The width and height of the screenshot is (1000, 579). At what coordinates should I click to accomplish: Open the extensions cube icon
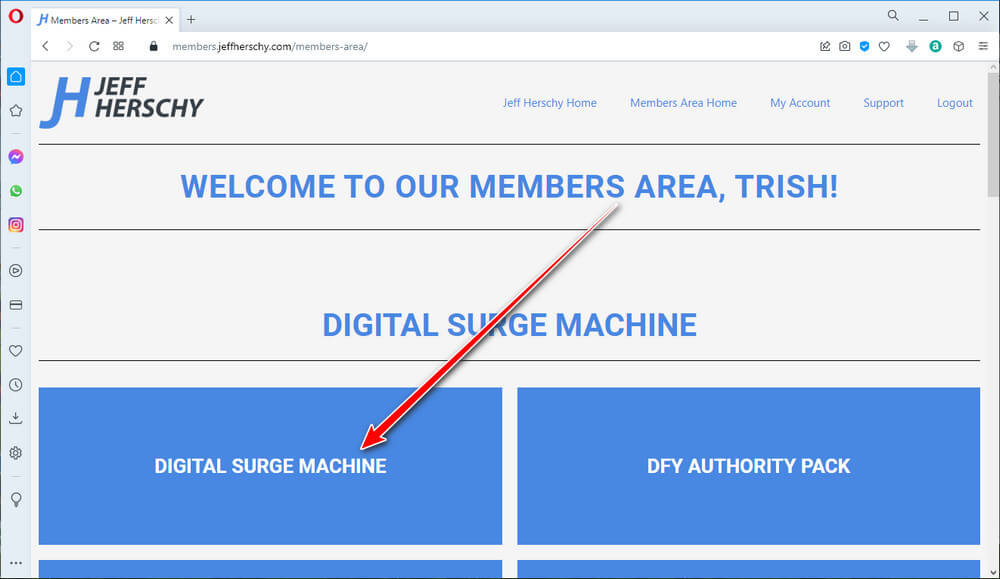pos(959,46)
